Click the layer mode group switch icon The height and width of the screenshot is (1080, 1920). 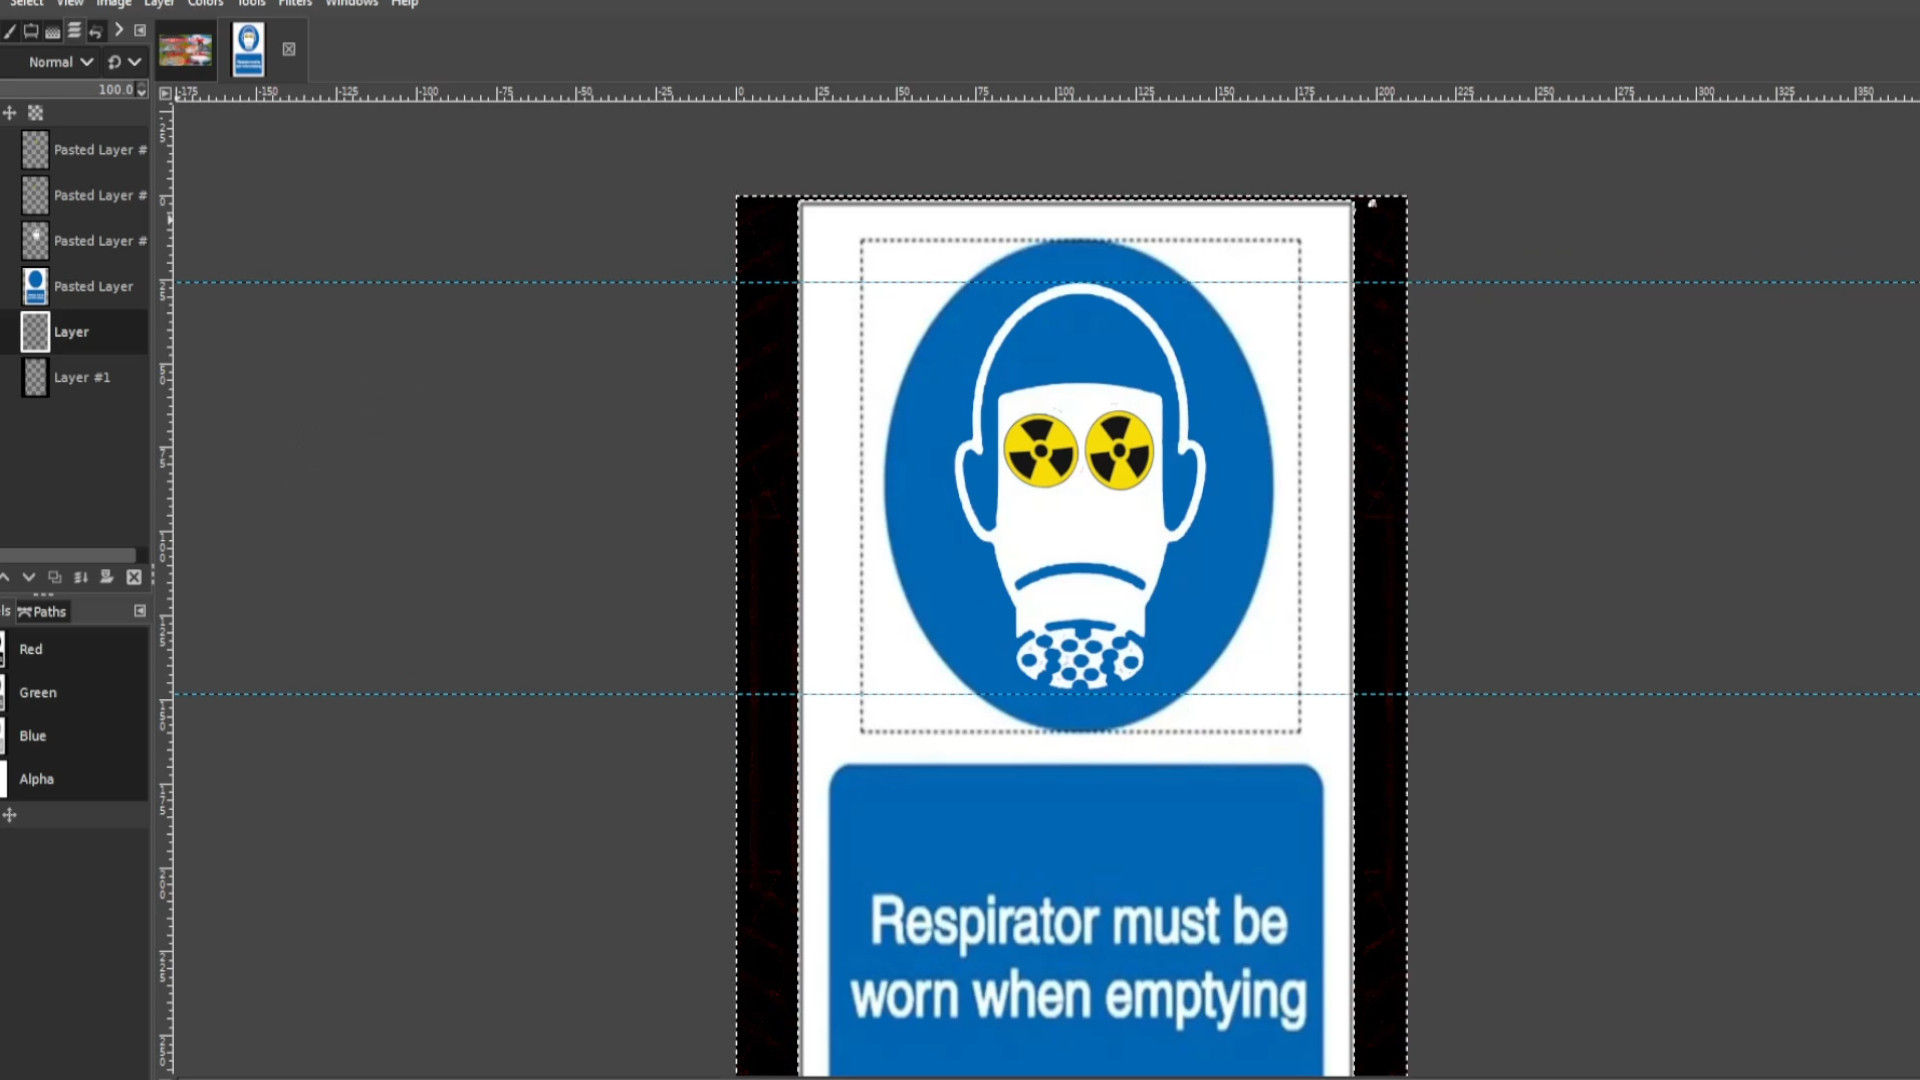pos(114,62)
